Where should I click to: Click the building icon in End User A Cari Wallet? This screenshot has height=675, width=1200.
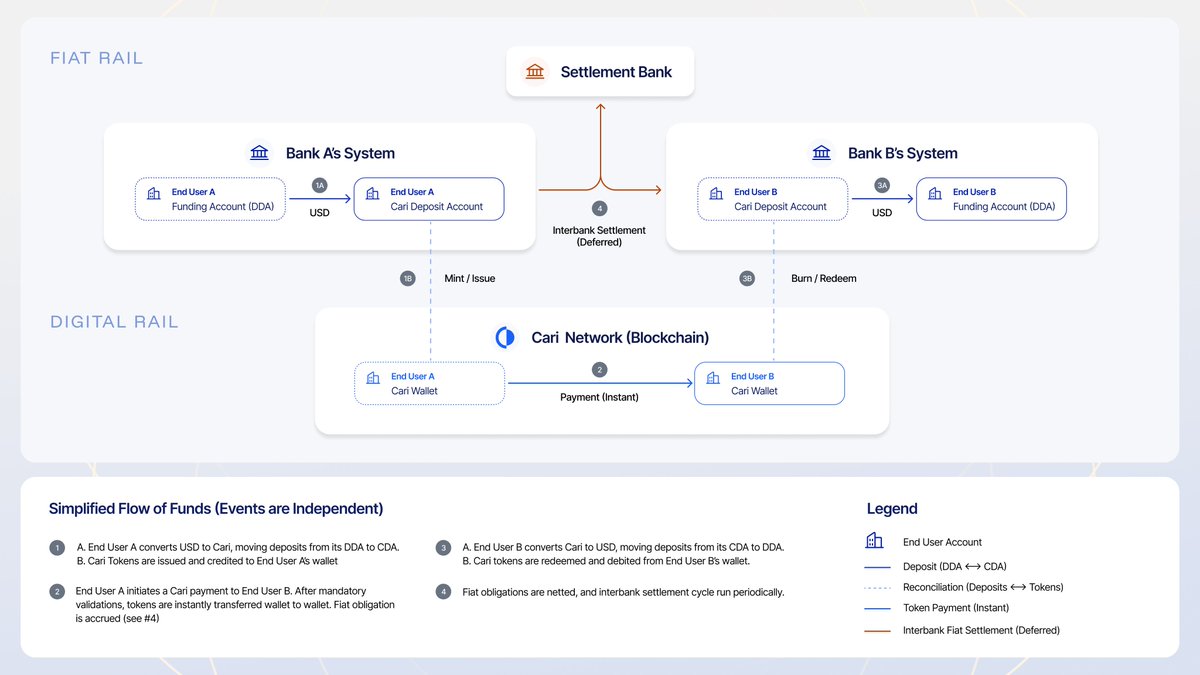click(373, 379)
